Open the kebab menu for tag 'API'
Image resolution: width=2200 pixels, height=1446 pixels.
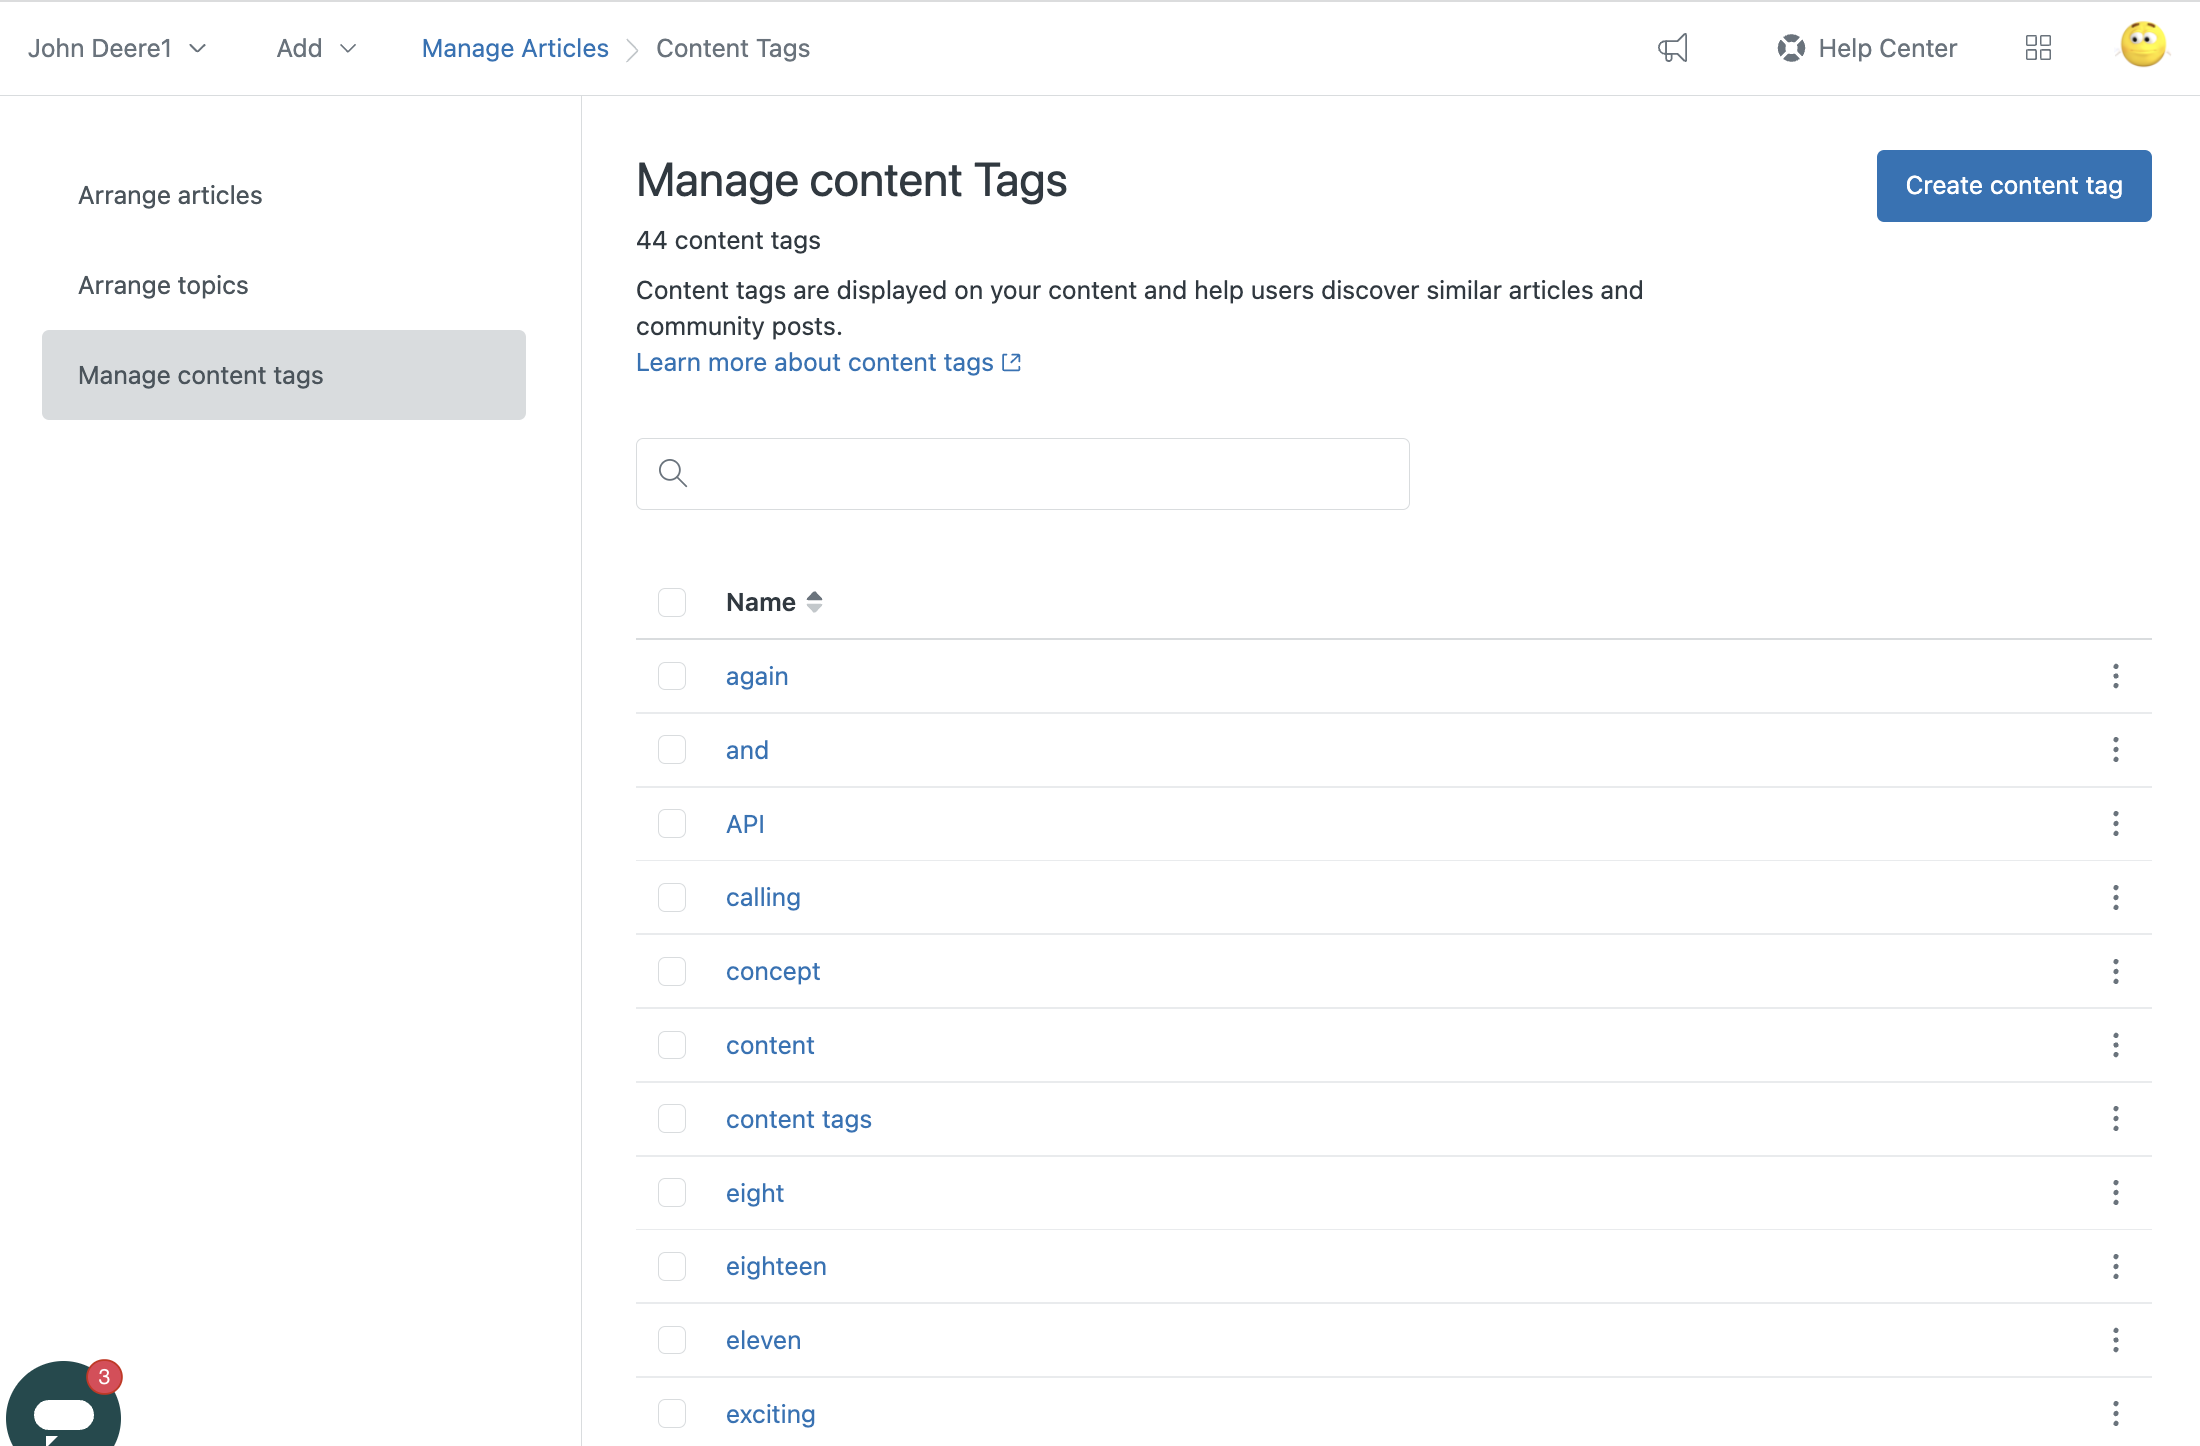(2116, 824)
